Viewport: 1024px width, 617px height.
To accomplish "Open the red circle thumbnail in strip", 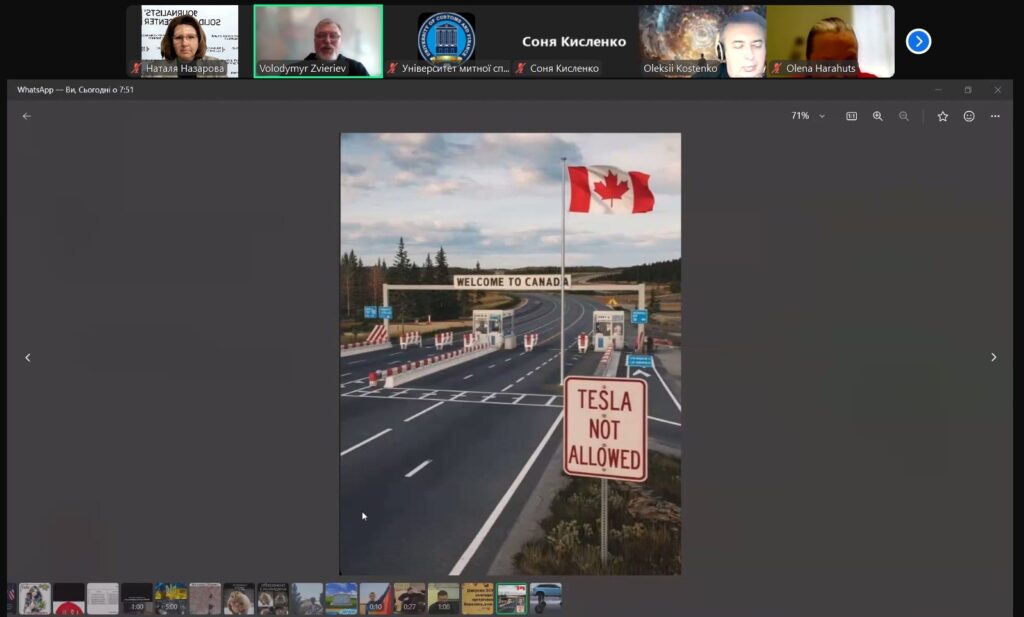I will click(69, 599).
